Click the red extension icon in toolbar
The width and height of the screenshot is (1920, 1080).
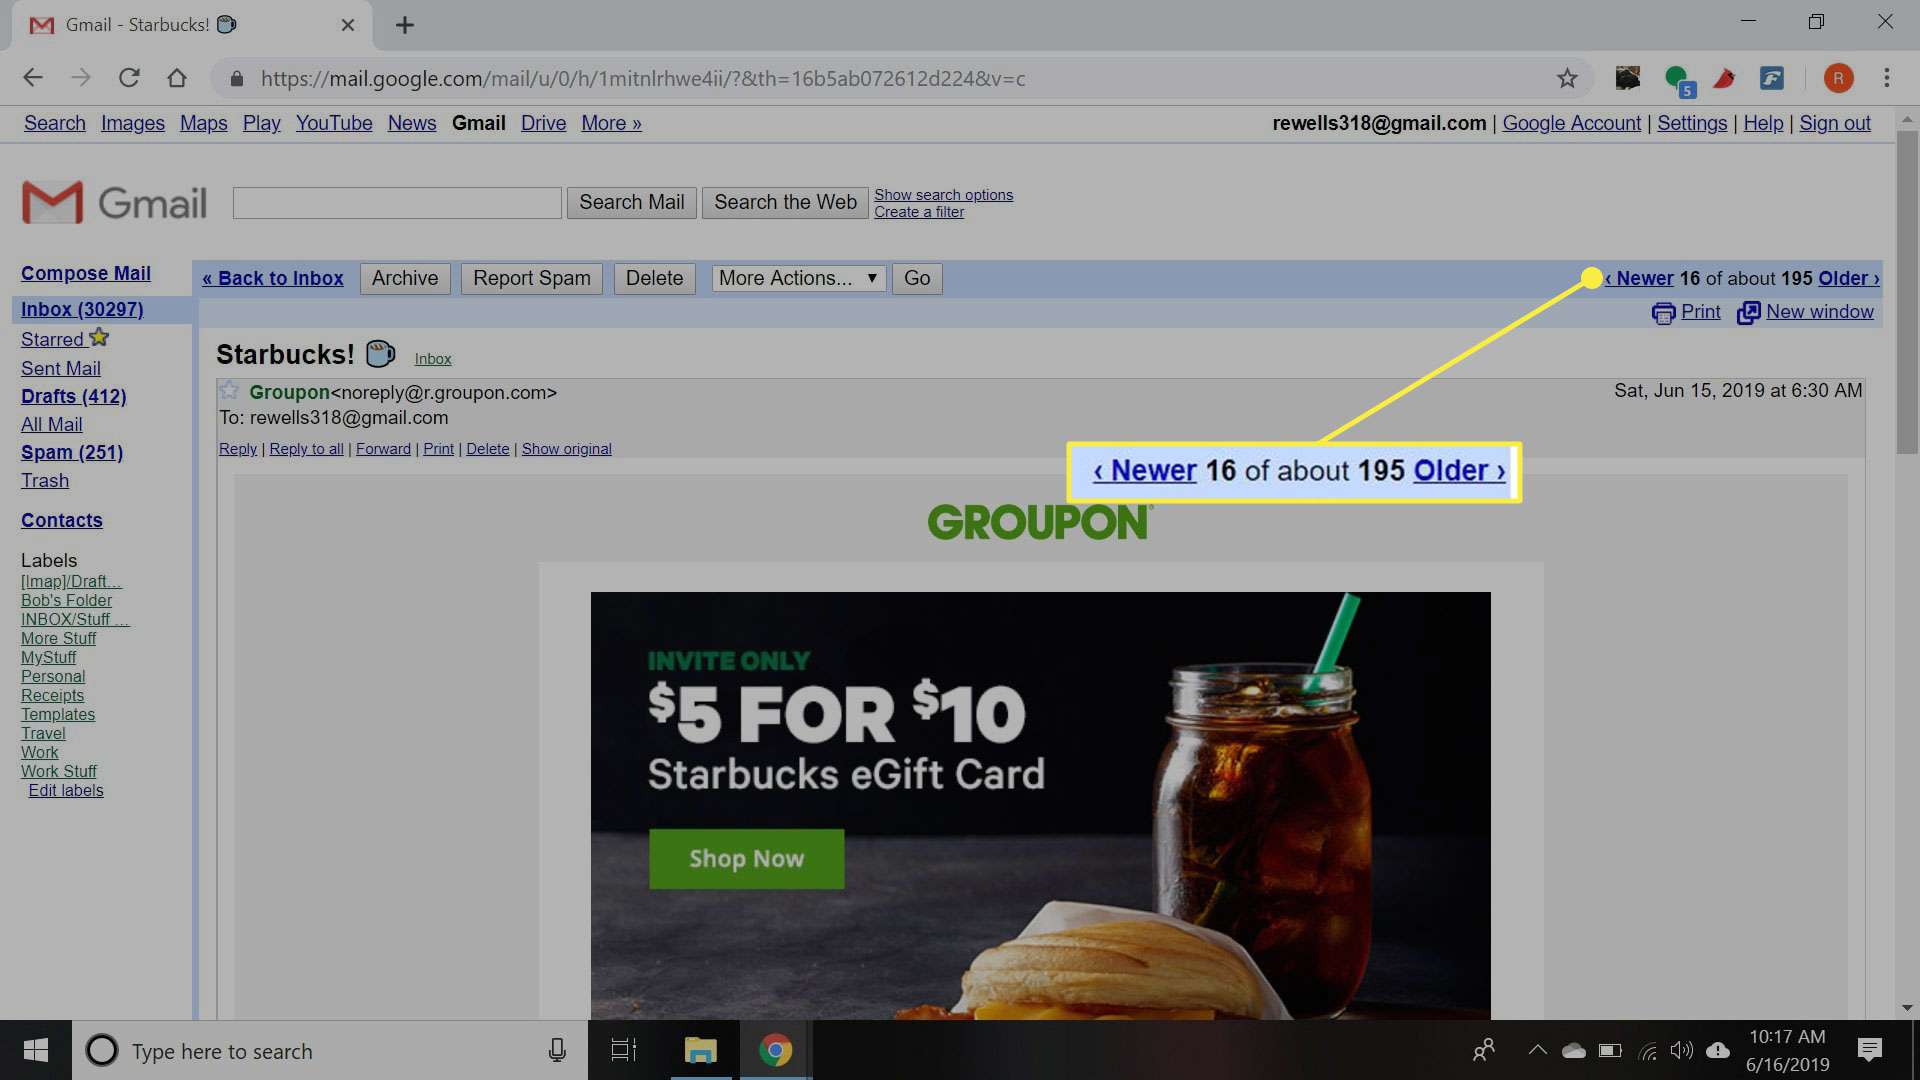tap(1725, 78)
